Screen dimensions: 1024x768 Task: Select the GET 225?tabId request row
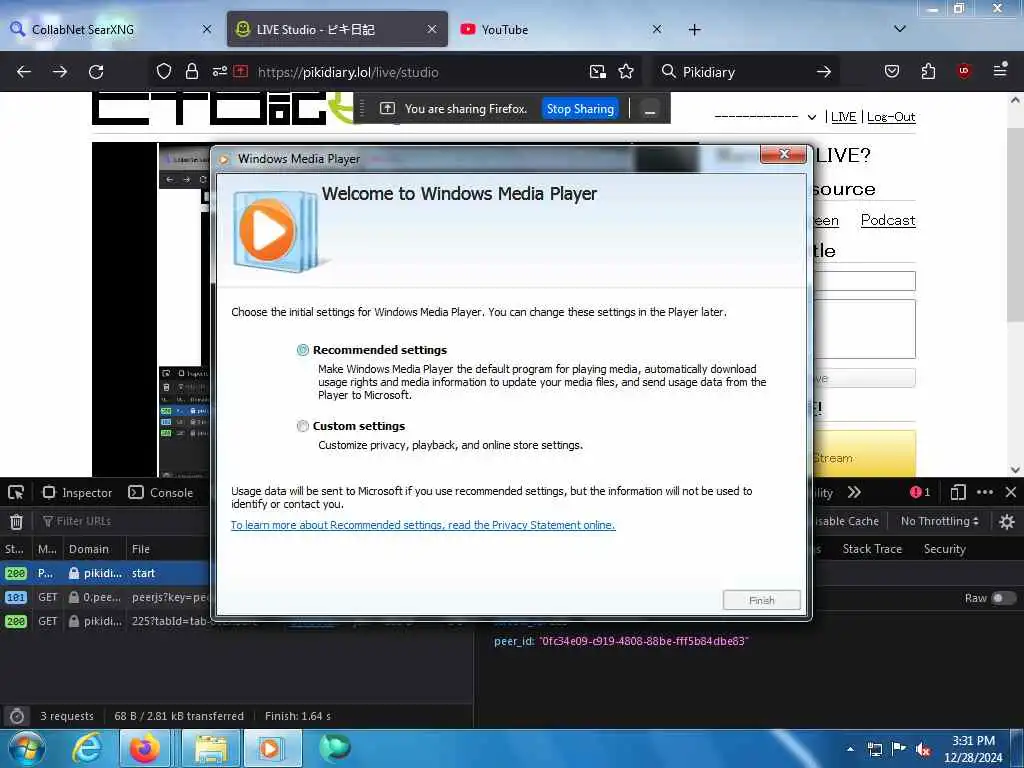coord(104,622)
